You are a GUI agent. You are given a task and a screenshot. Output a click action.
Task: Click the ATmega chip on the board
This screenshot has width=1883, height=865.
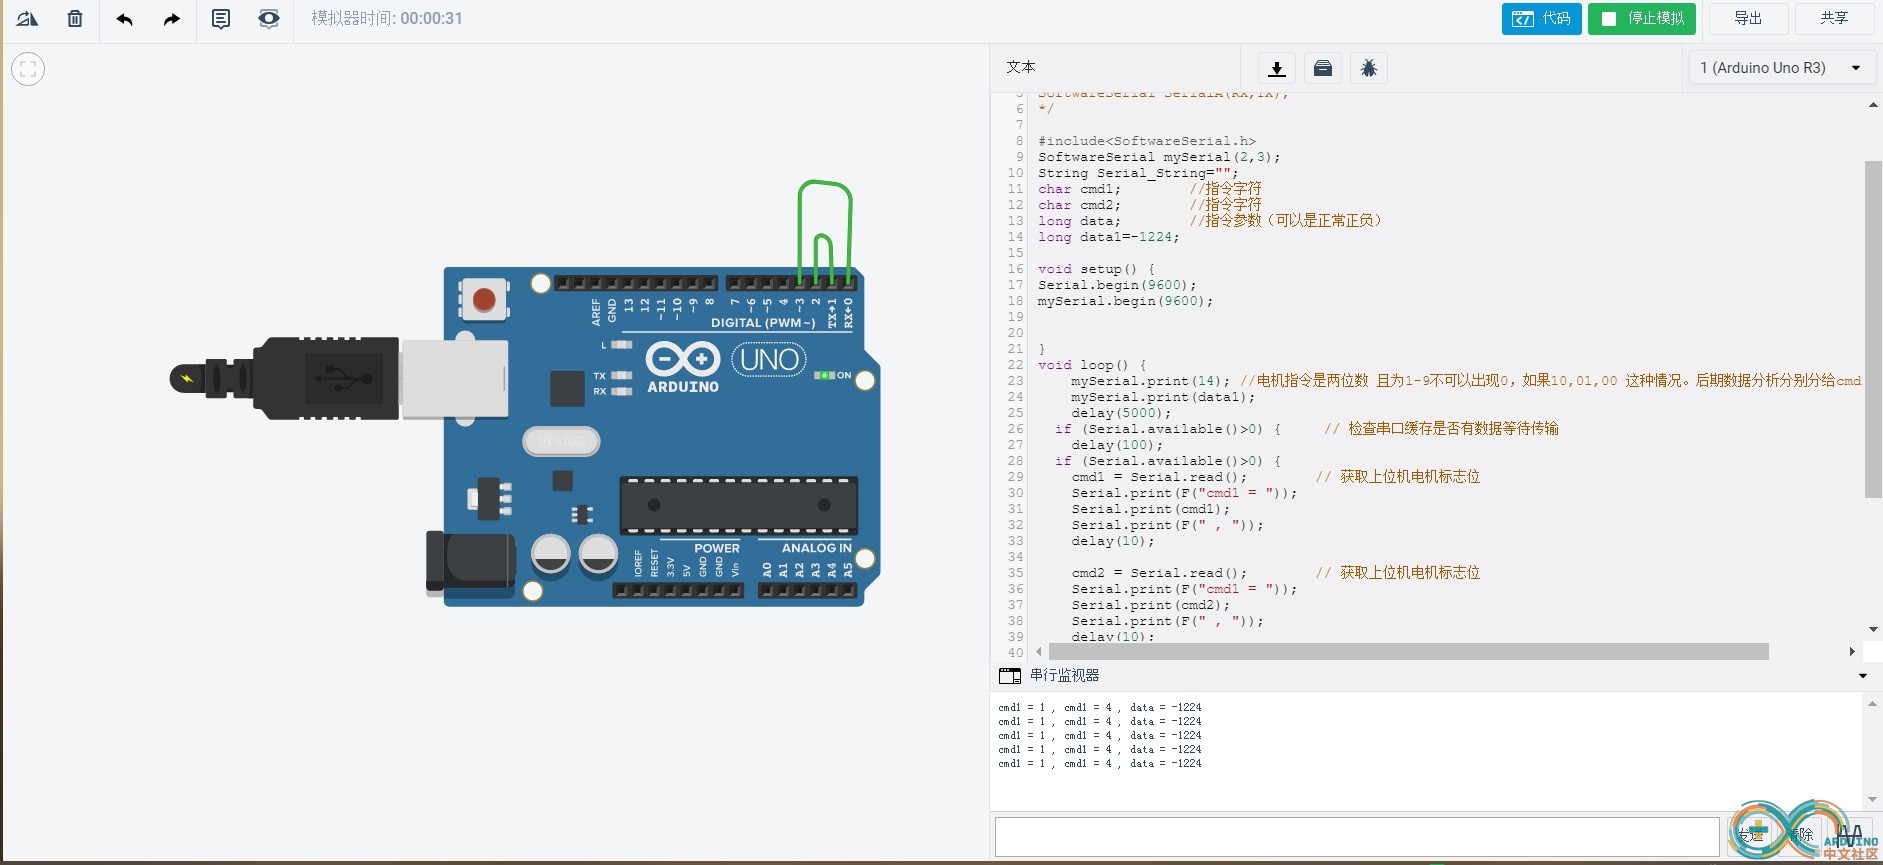pos(739,505)
